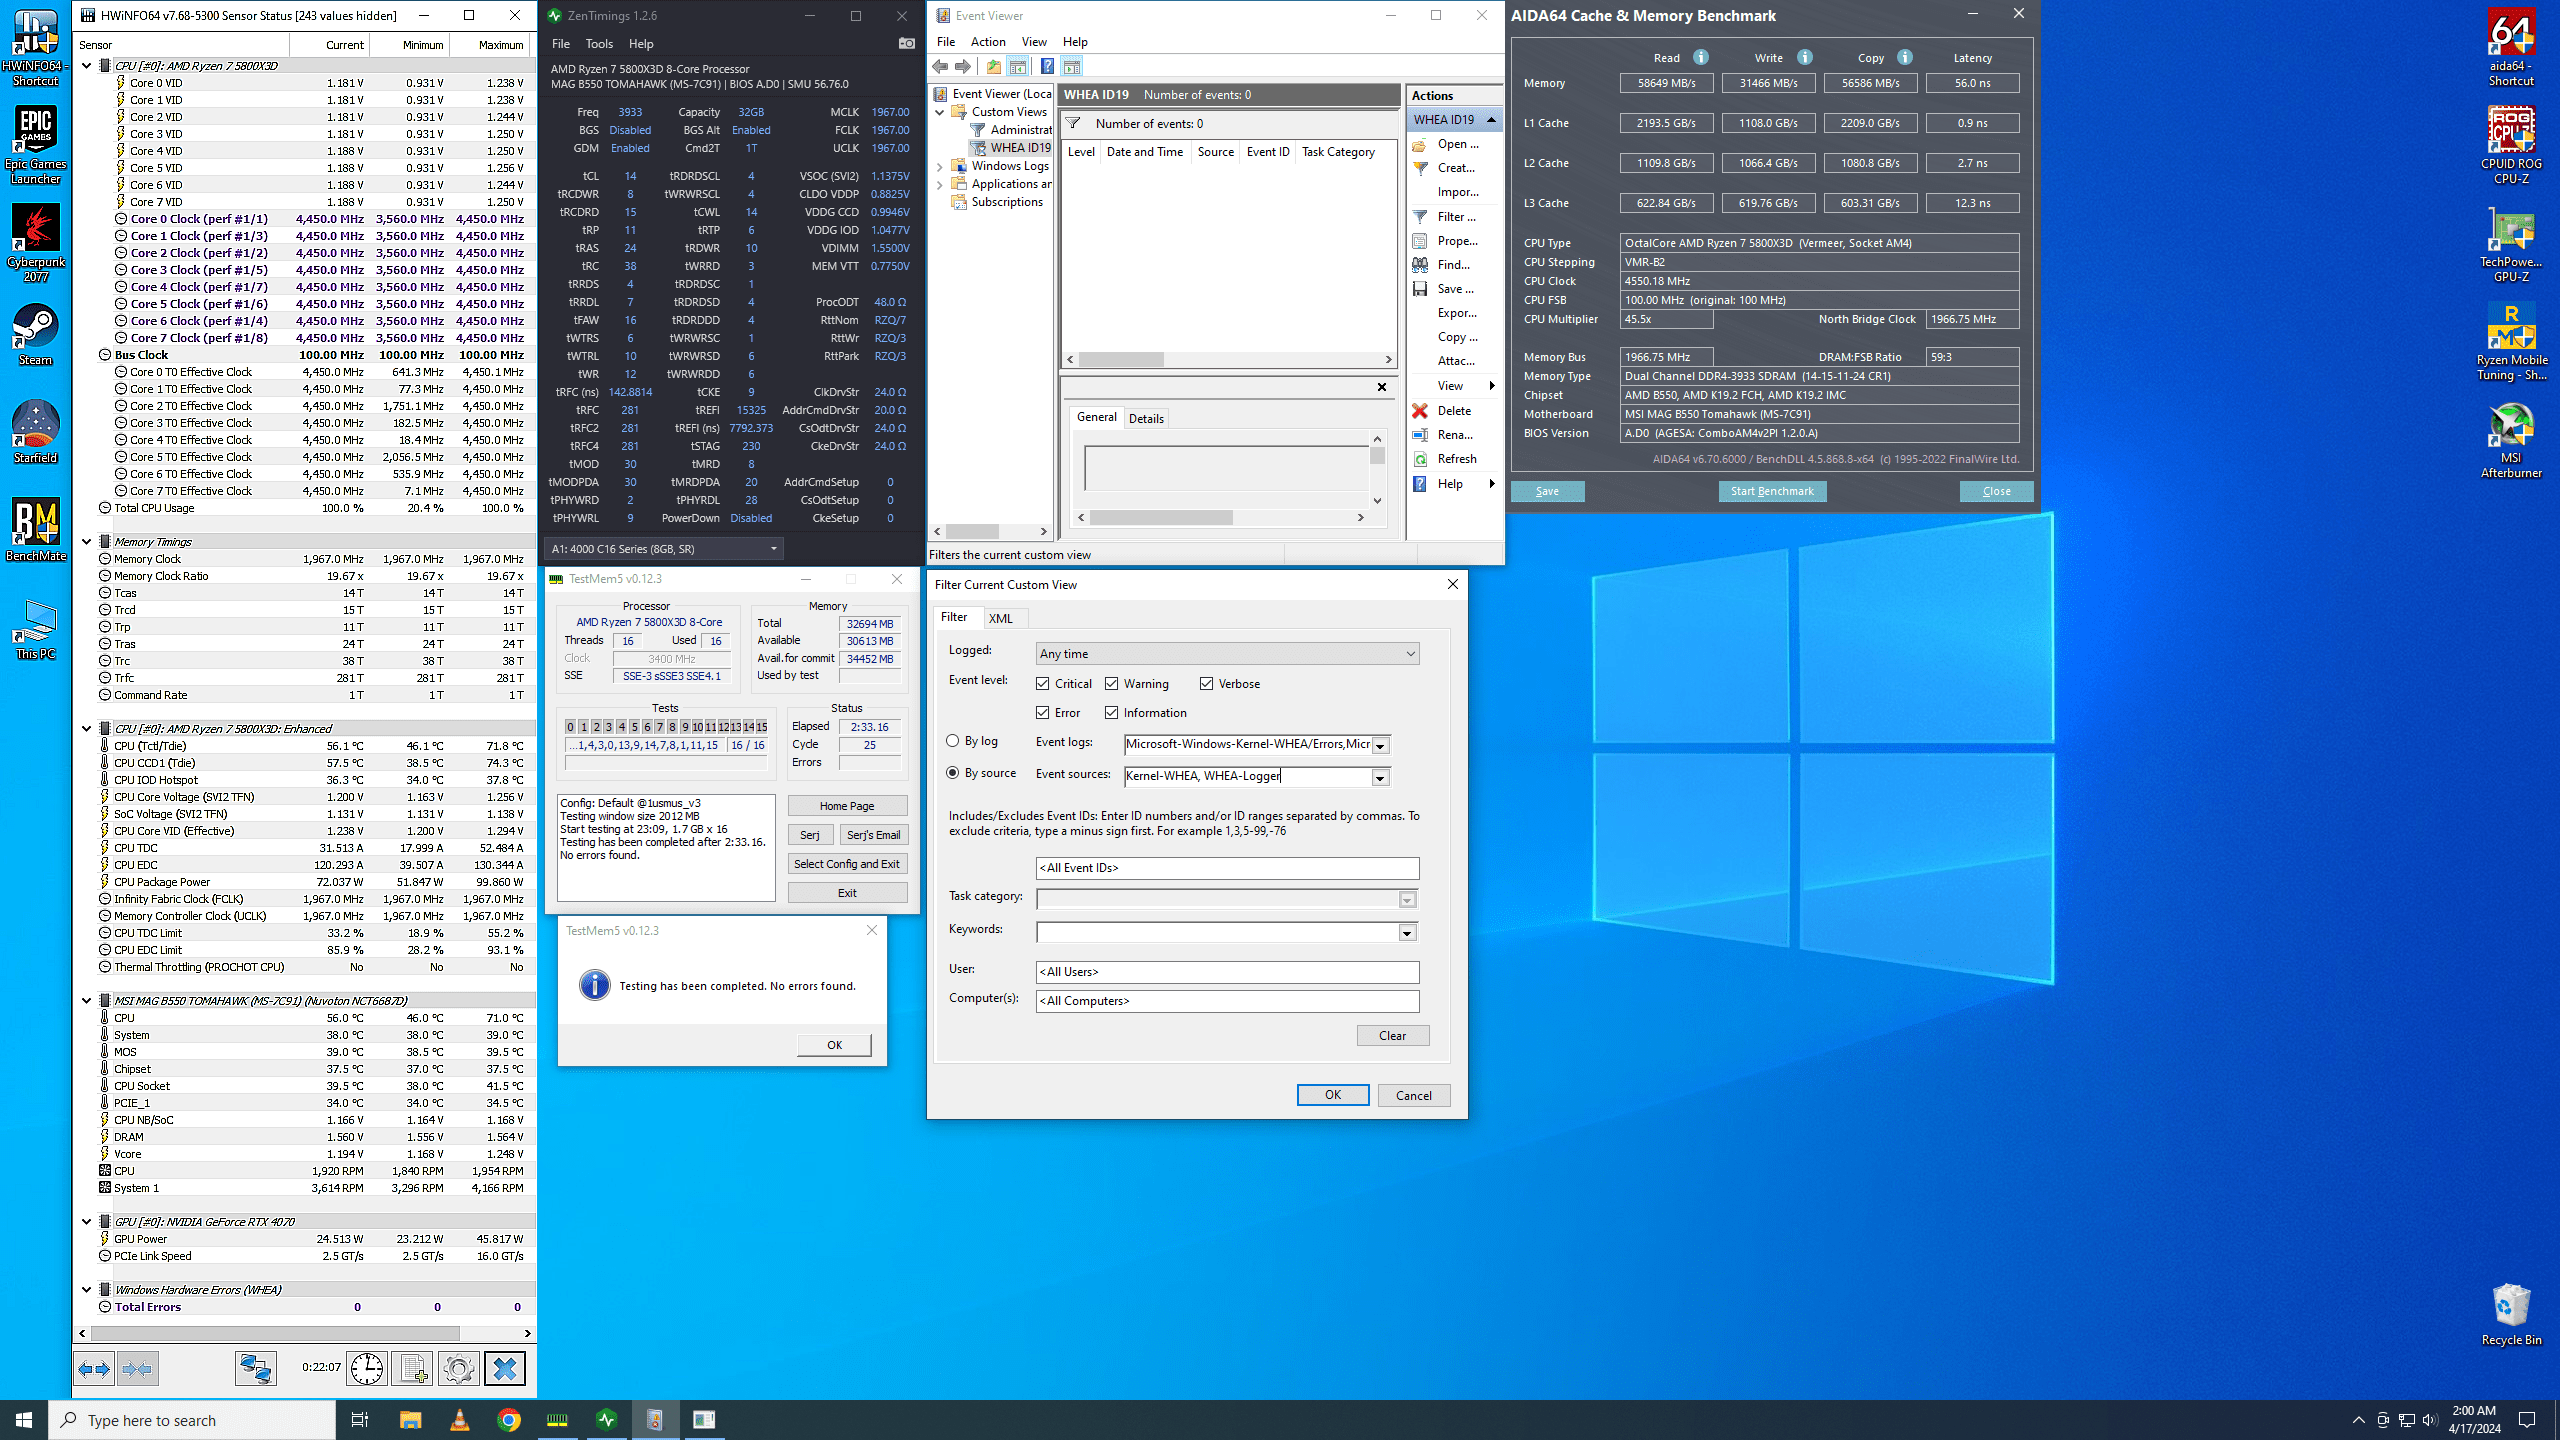Open ZenTimings Tools menu
This screenshot has width=2560, height=1440.
(599, 44)
